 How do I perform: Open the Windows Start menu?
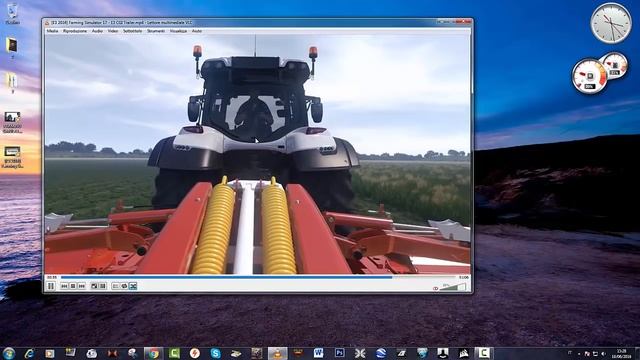(9, 353)
